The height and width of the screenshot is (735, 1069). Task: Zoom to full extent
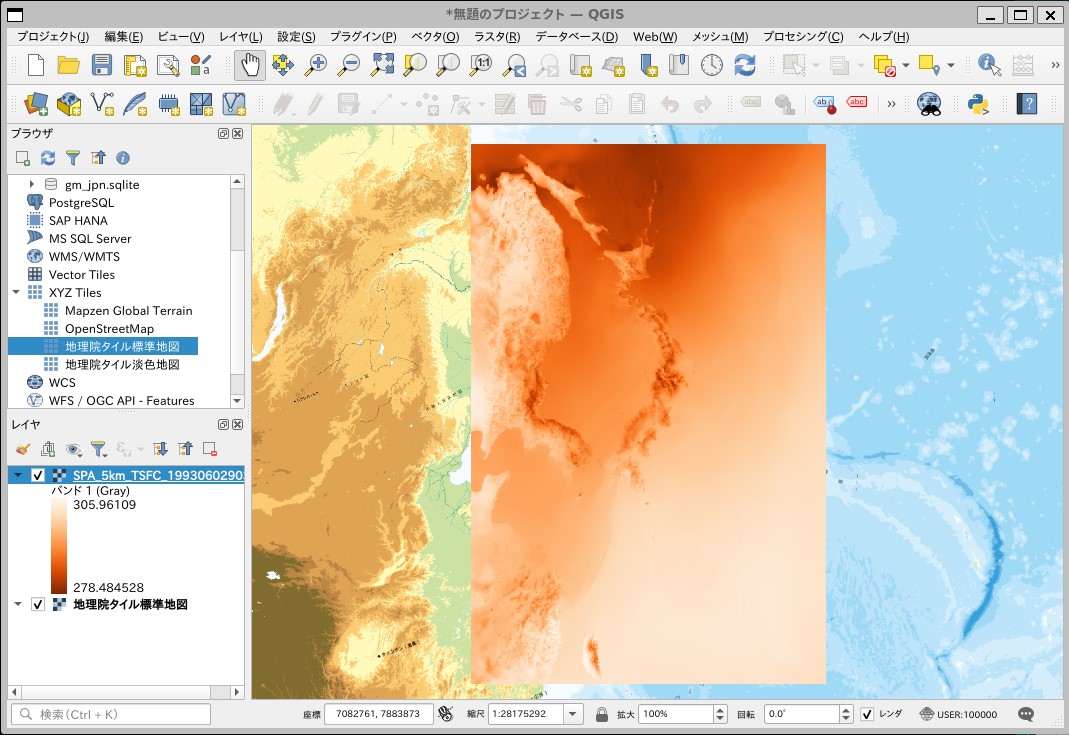click(382, 65)
